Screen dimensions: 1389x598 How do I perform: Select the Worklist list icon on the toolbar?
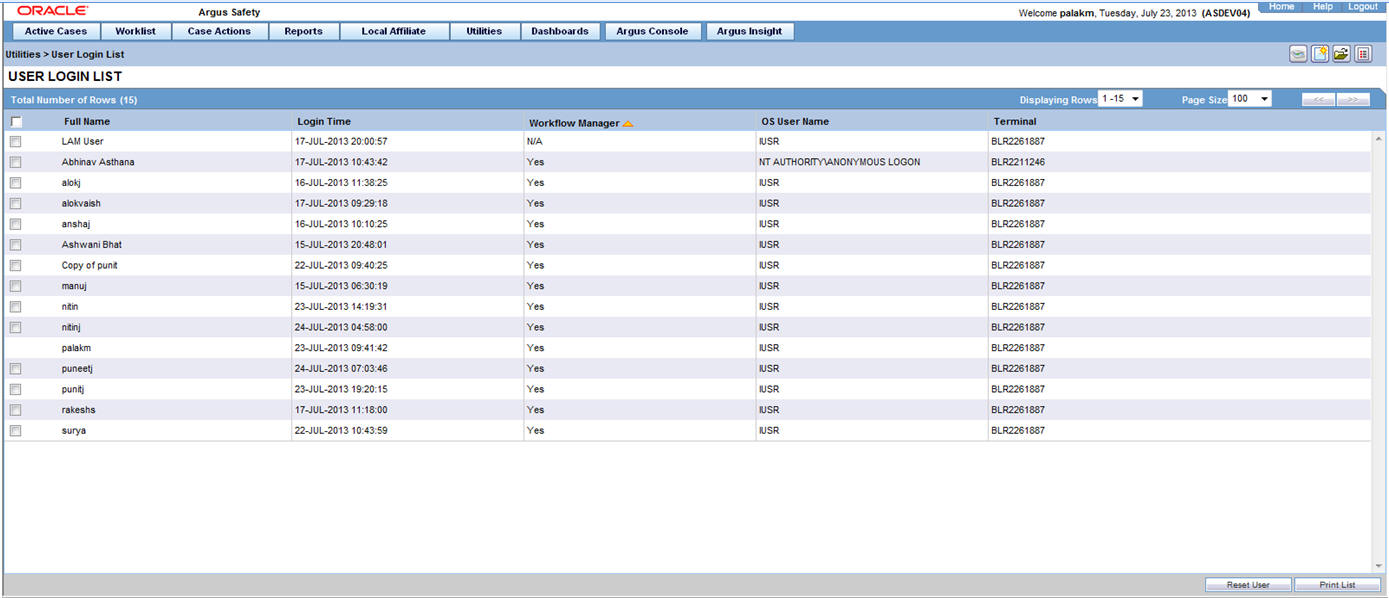click(x=1363, y=53)
